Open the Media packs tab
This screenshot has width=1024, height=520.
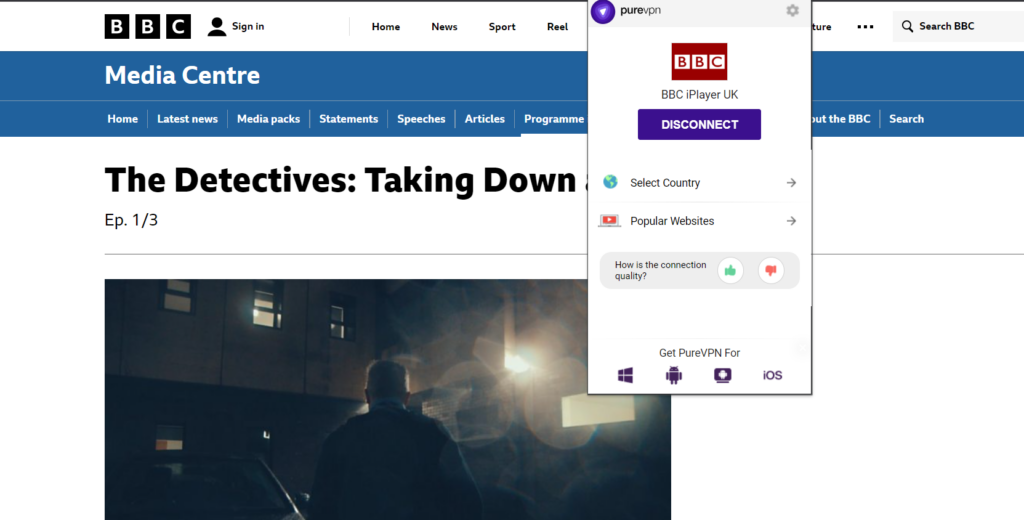tap(268, 119)
